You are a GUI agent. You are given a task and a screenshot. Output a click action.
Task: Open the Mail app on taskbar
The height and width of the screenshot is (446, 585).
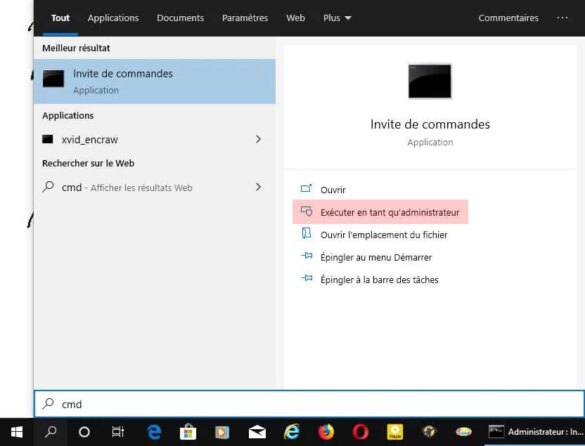tap(257, 432)
